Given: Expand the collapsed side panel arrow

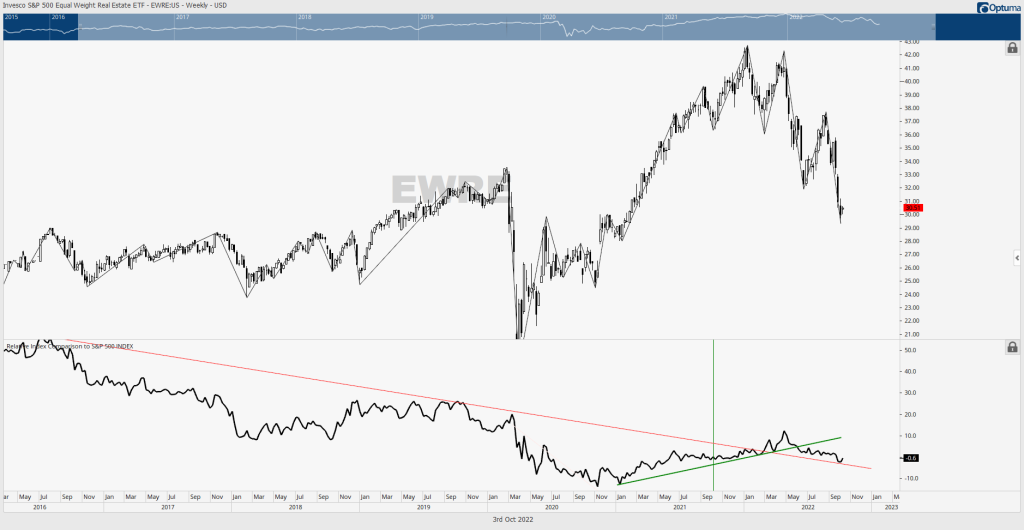Looking at the screenshot, I should (1017, 259).
